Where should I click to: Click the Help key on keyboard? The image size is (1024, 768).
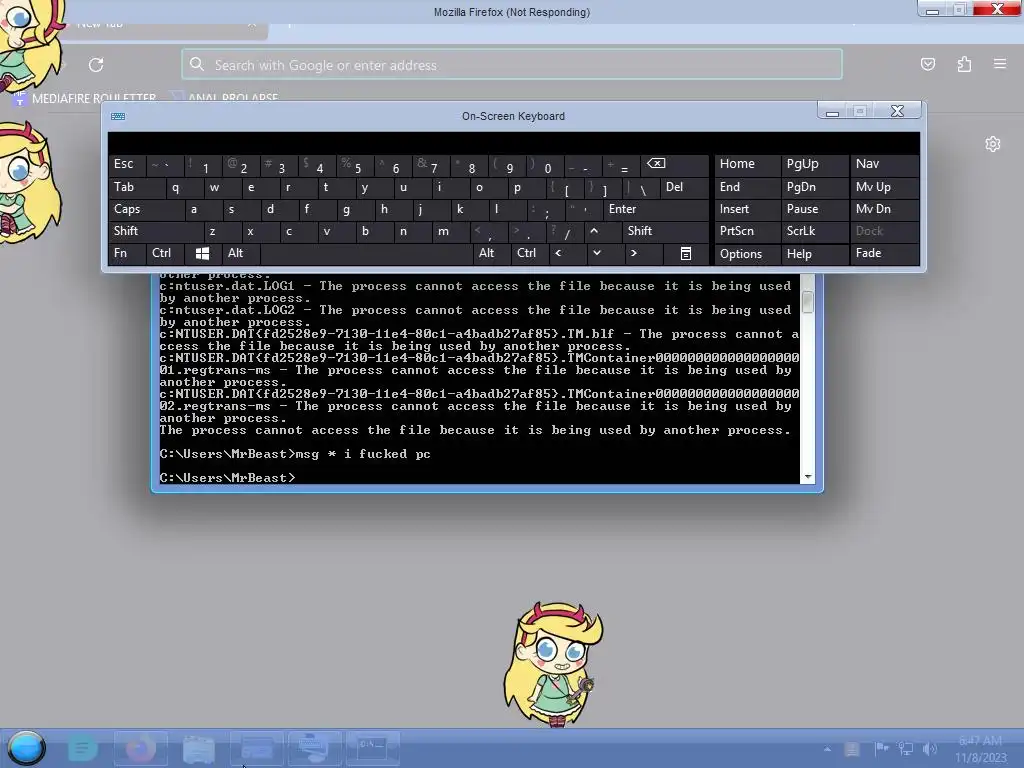[814, 253]
